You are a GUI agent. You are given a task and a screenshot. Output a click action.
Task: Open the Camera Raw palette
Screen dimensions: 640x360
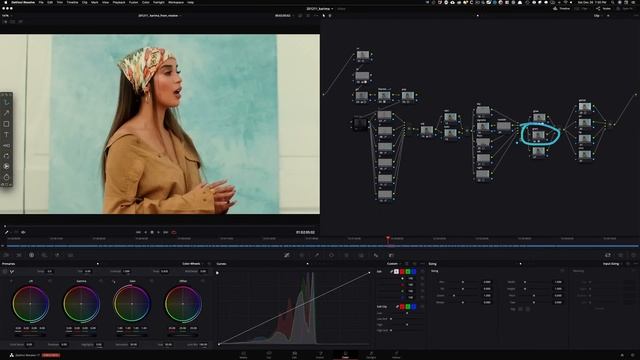coord(6,255)
